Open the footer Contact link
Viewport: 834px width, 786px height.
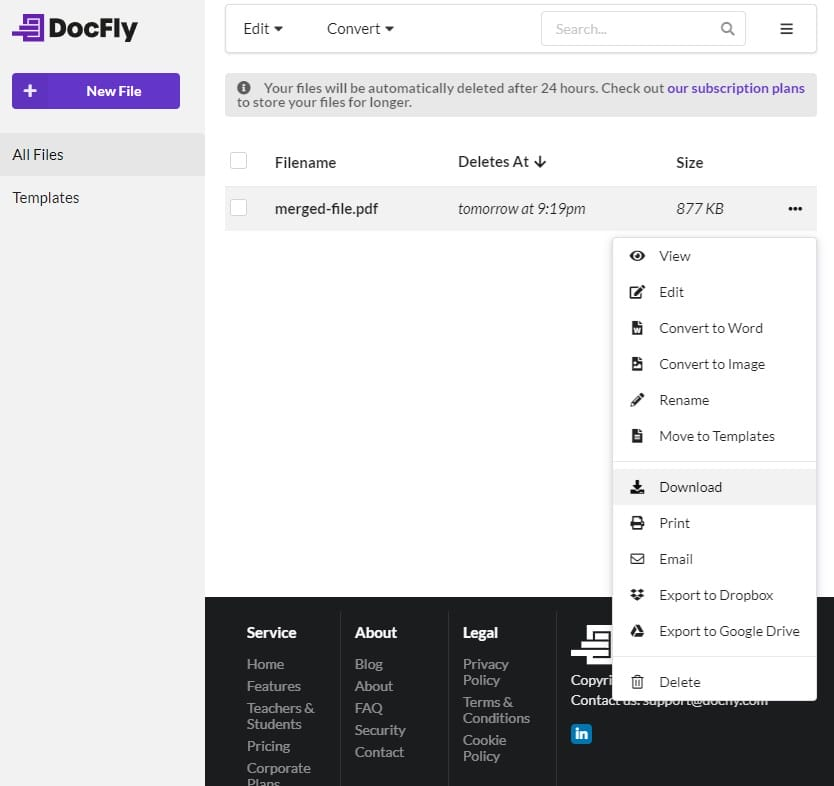(x=379, y=751)
